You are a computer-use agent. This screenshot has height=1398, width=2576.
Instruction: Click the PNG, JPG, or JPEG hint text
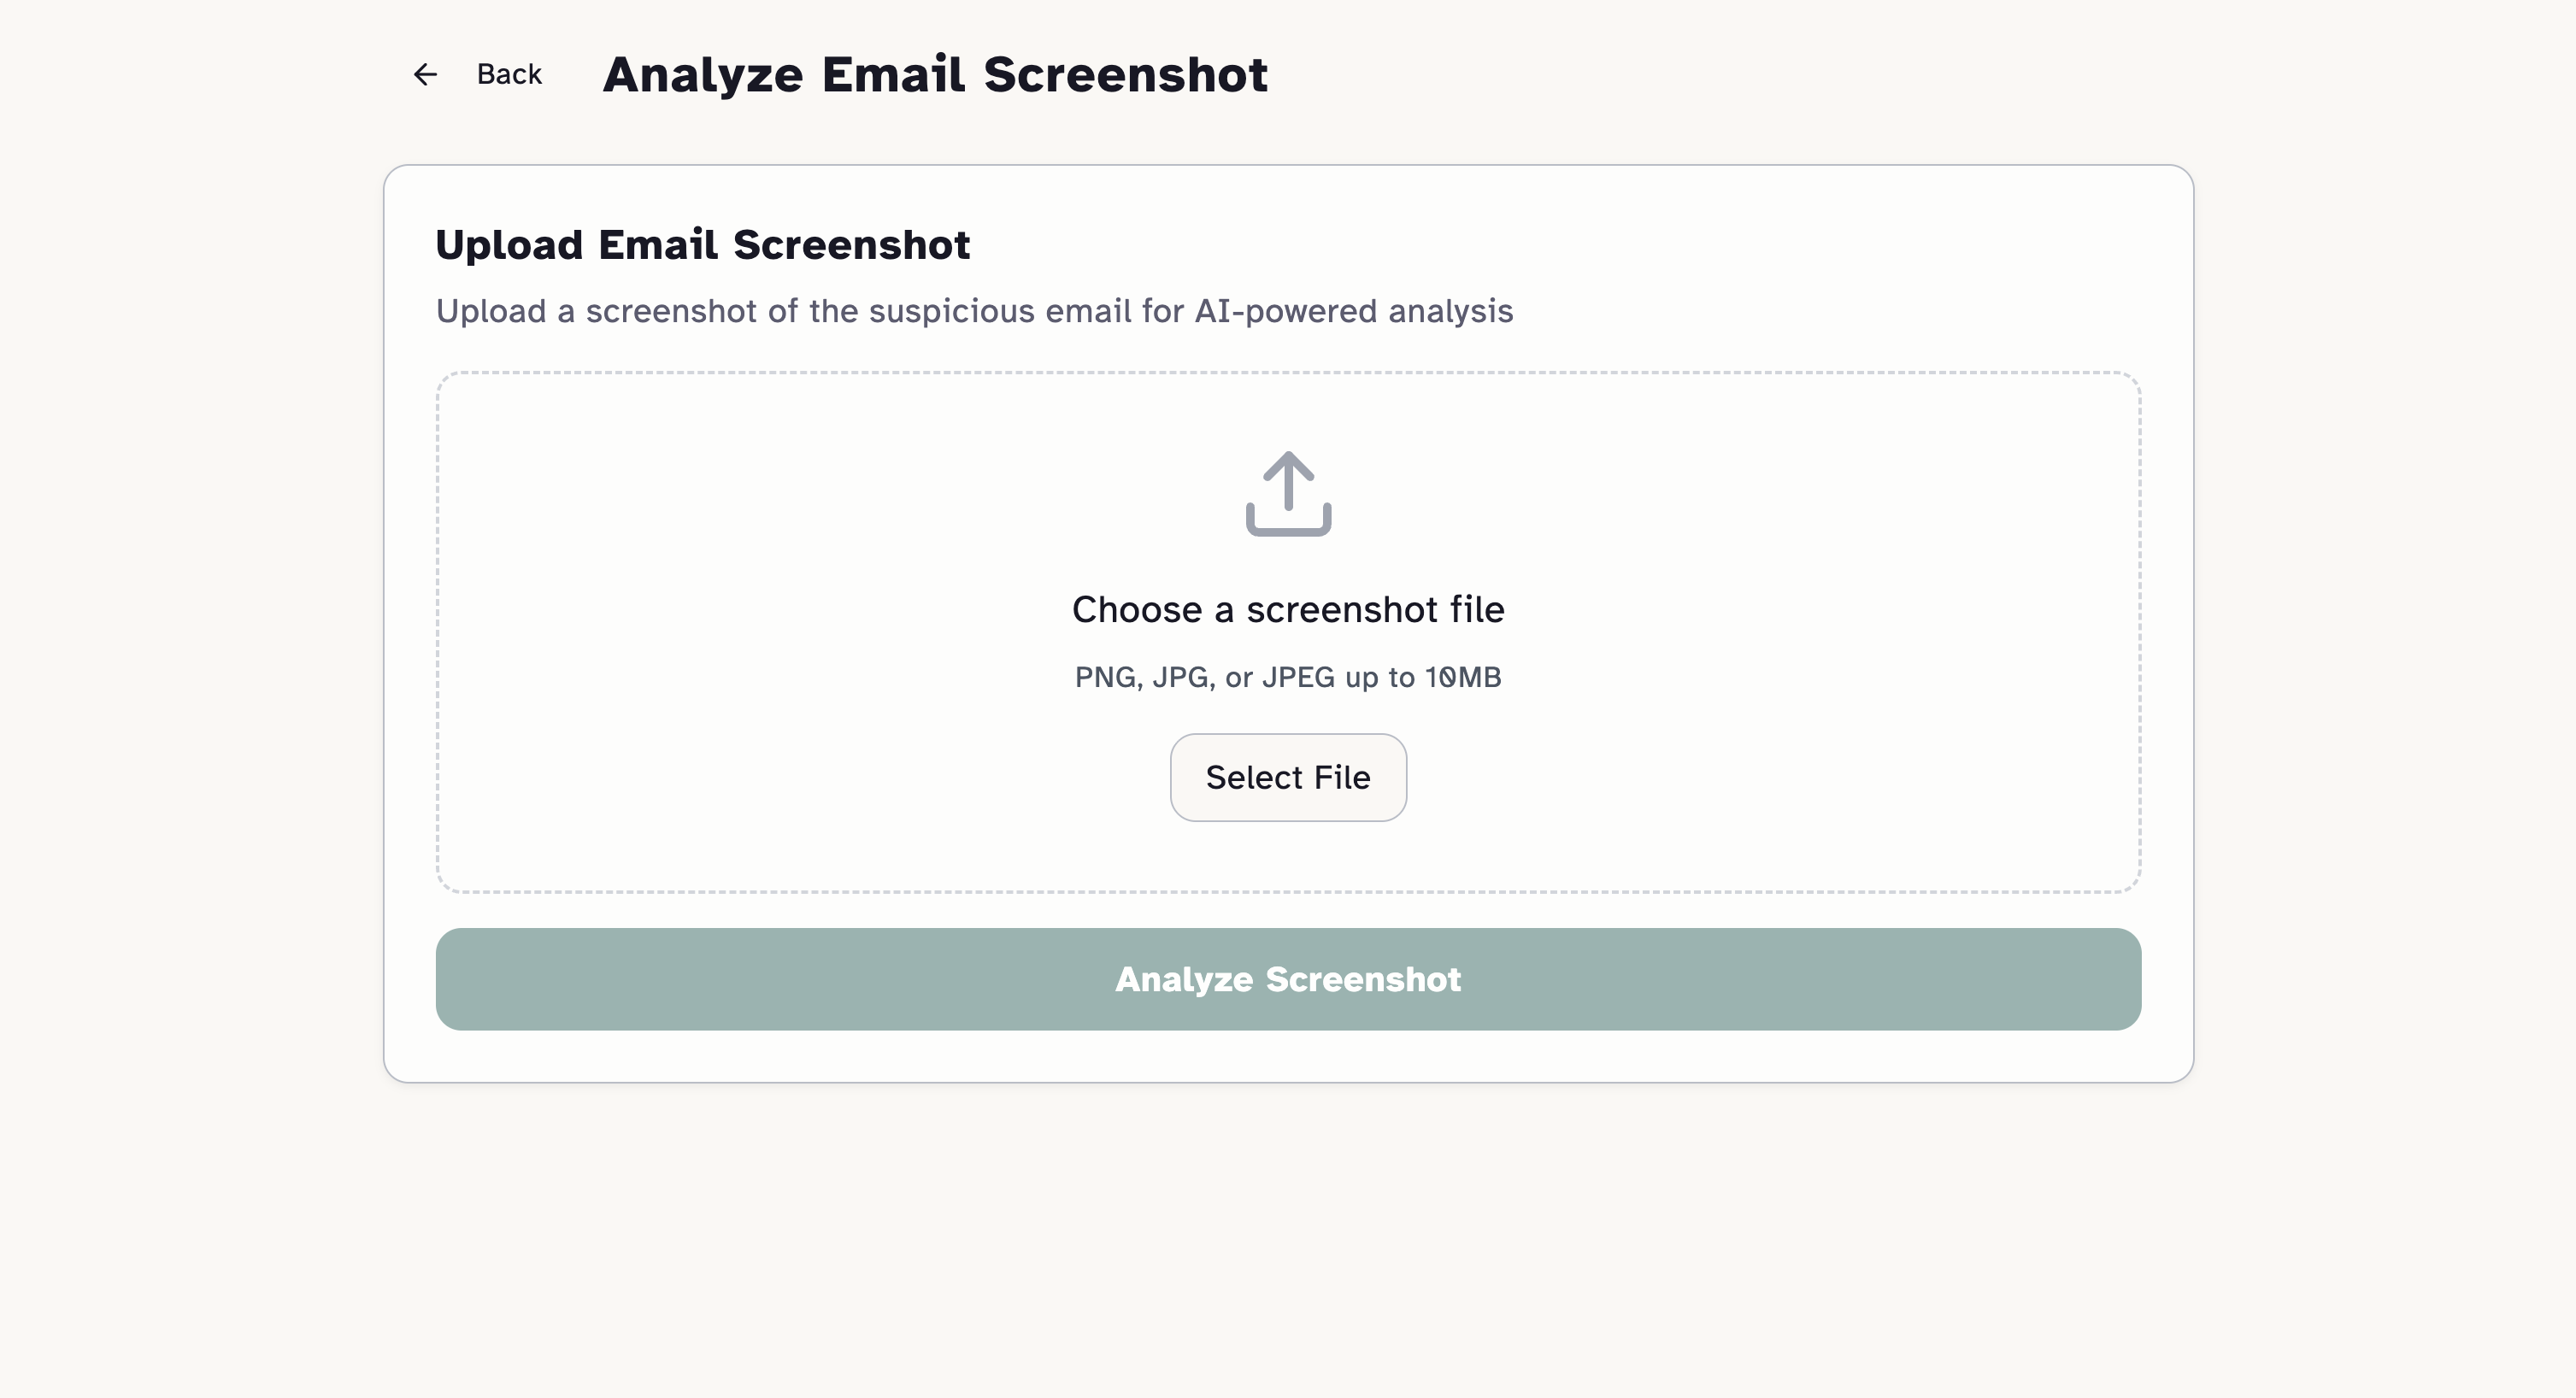click(1288, 676)
